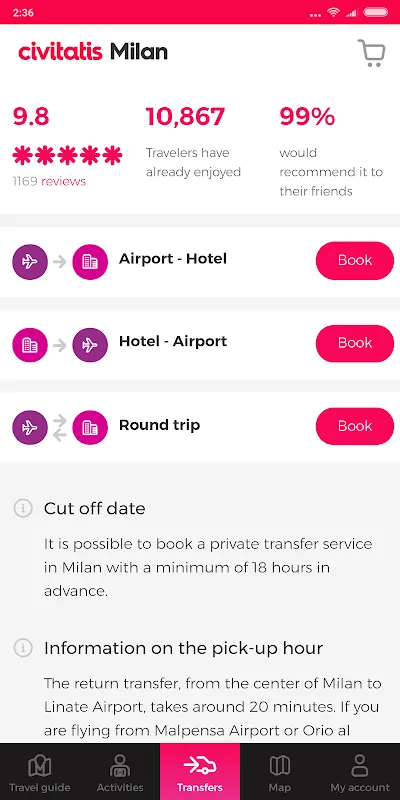Viewport: 400px width, 800px height.
Task: Tap the Travel guide map icon
Action: pos(40,766)
